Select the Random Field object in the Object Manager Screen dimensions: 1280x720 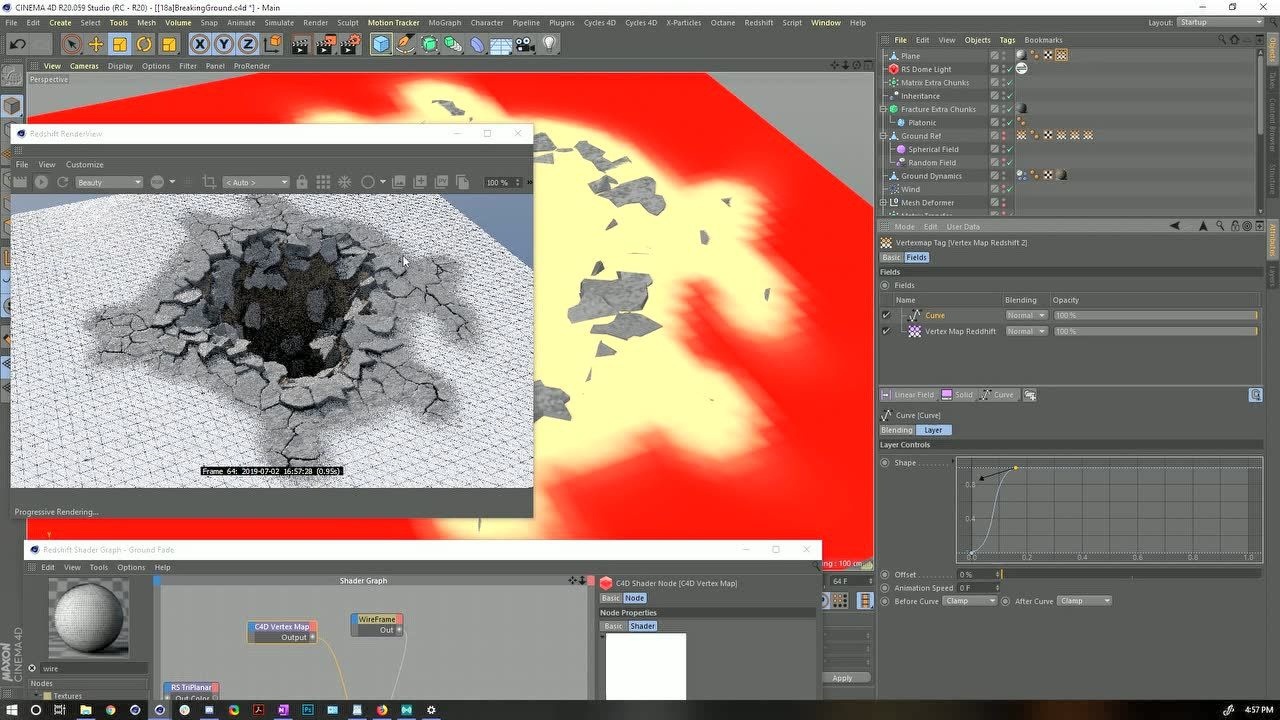931,162
